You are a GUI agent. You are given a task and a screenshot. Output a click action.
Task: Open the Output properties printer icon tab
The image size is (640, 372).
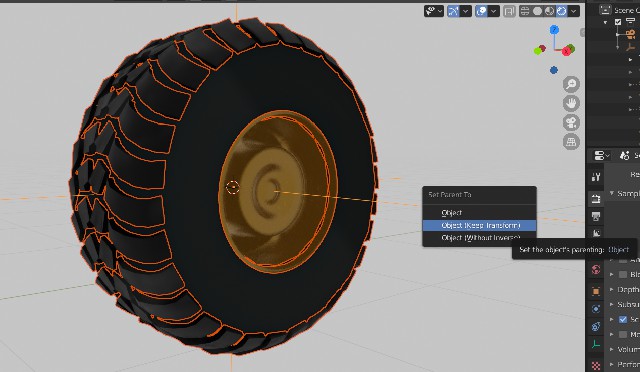(x=596, y=216)
